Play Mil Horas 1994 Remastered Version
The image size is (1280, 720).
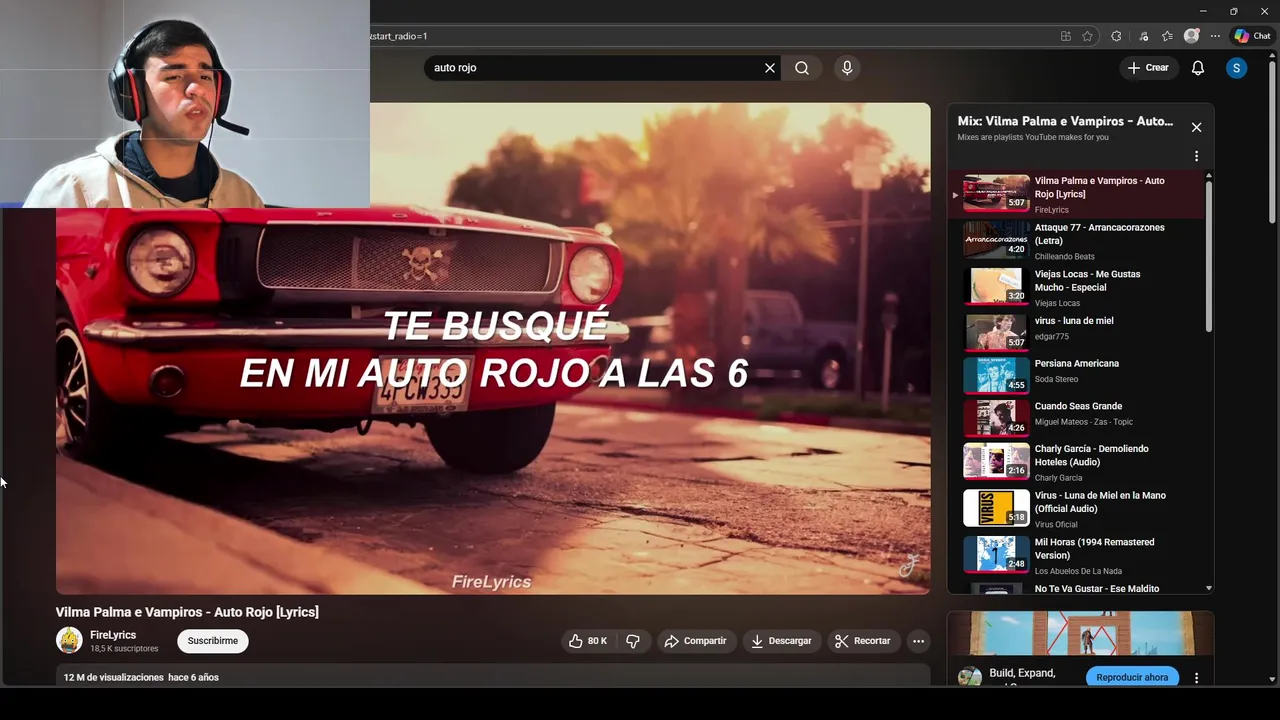1077,556
